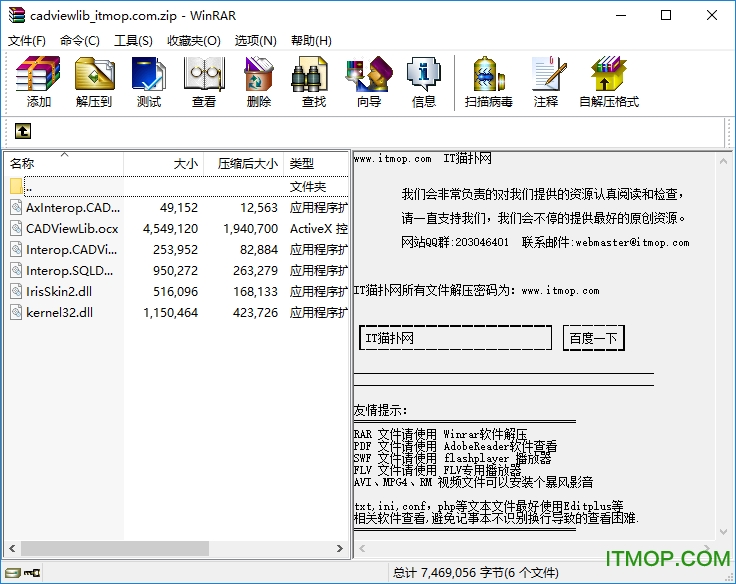Screen dimensions: 736x584
Task: Click size value 516,096
Action: point(176,292)
